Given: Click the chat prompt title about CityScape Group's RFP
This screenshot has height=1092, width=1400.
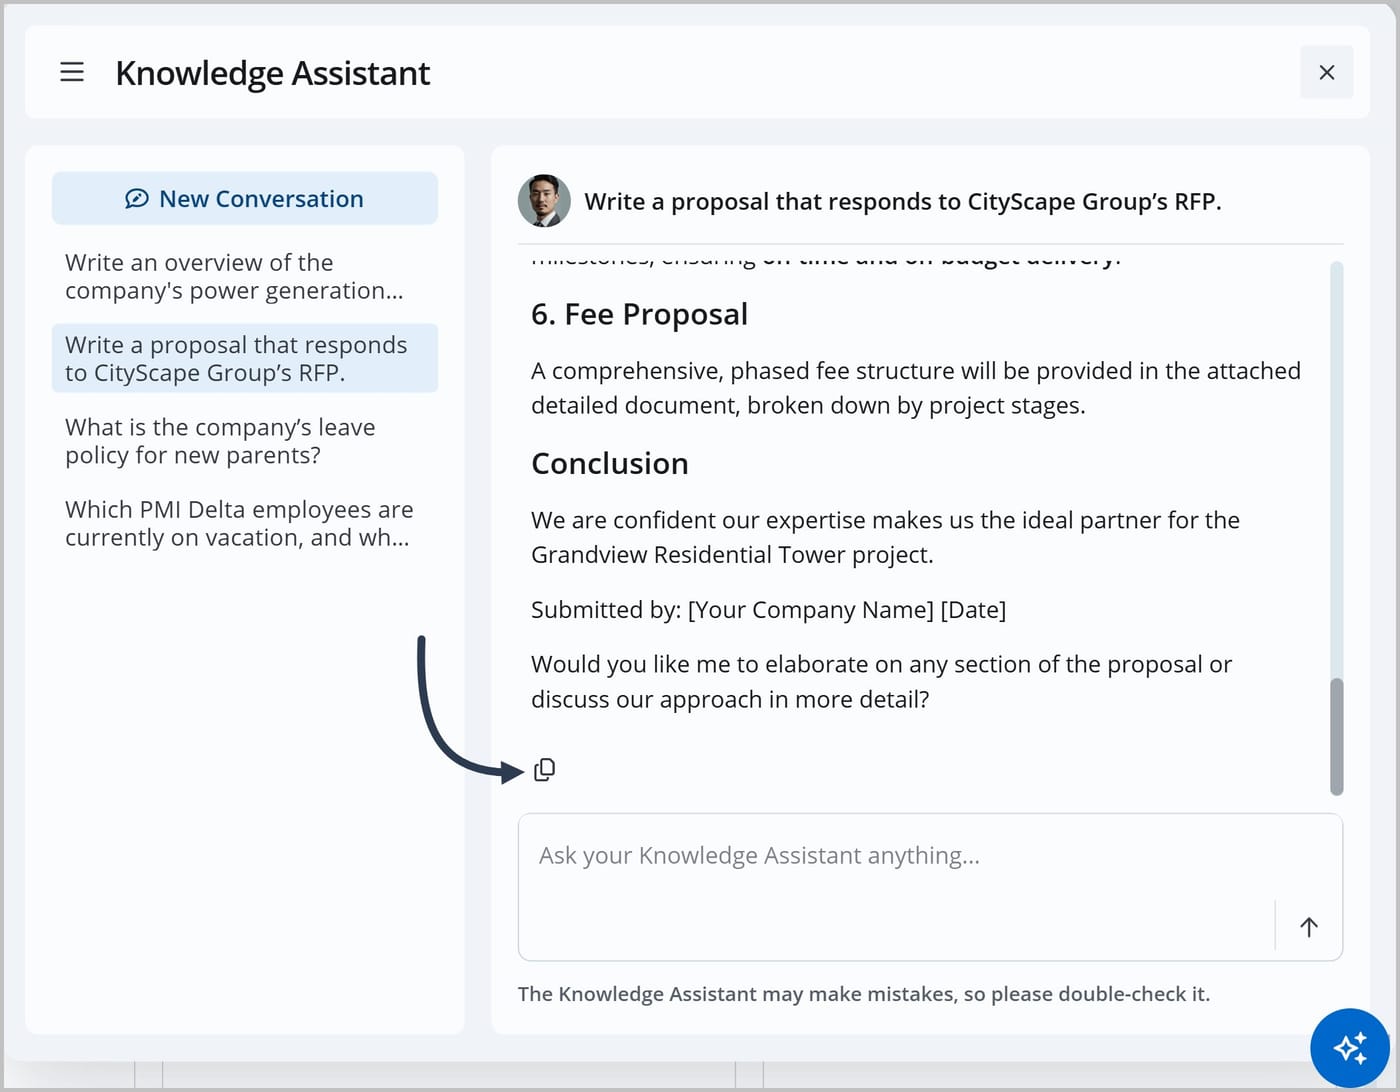Looking at the screenshot, I should 902,201.
